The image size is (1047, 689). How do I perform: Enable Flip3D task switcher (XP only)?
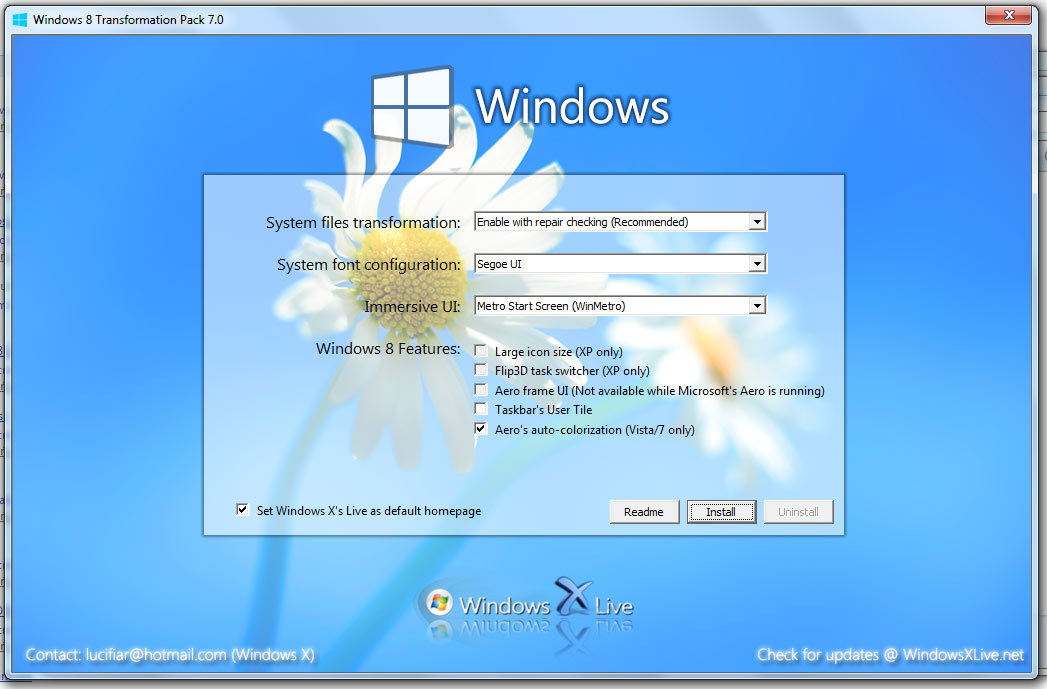[x=481, y=370]
